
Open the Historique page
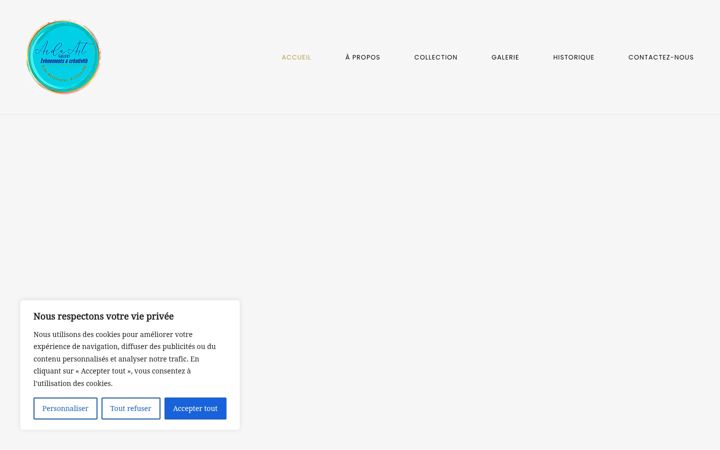tap(574, 57)
